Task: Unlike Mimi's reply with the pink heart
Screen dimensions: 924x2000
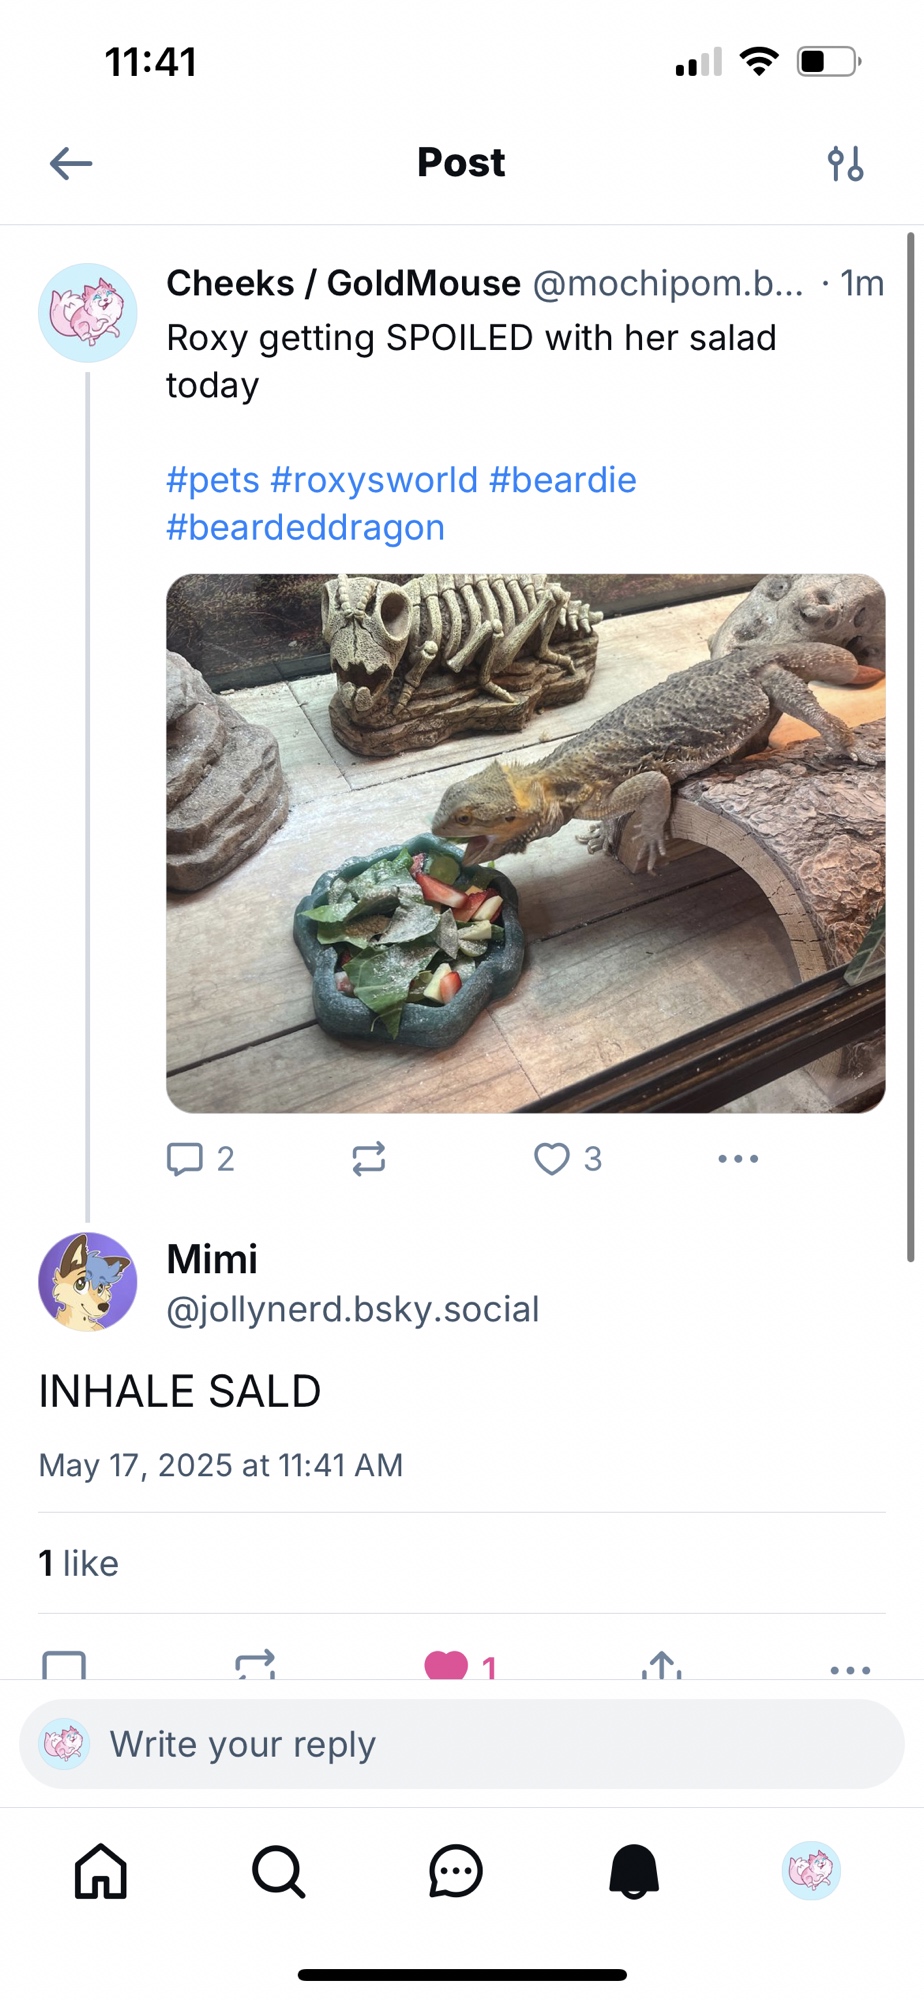Action: pyautogui.click(x=446, y=1666)
